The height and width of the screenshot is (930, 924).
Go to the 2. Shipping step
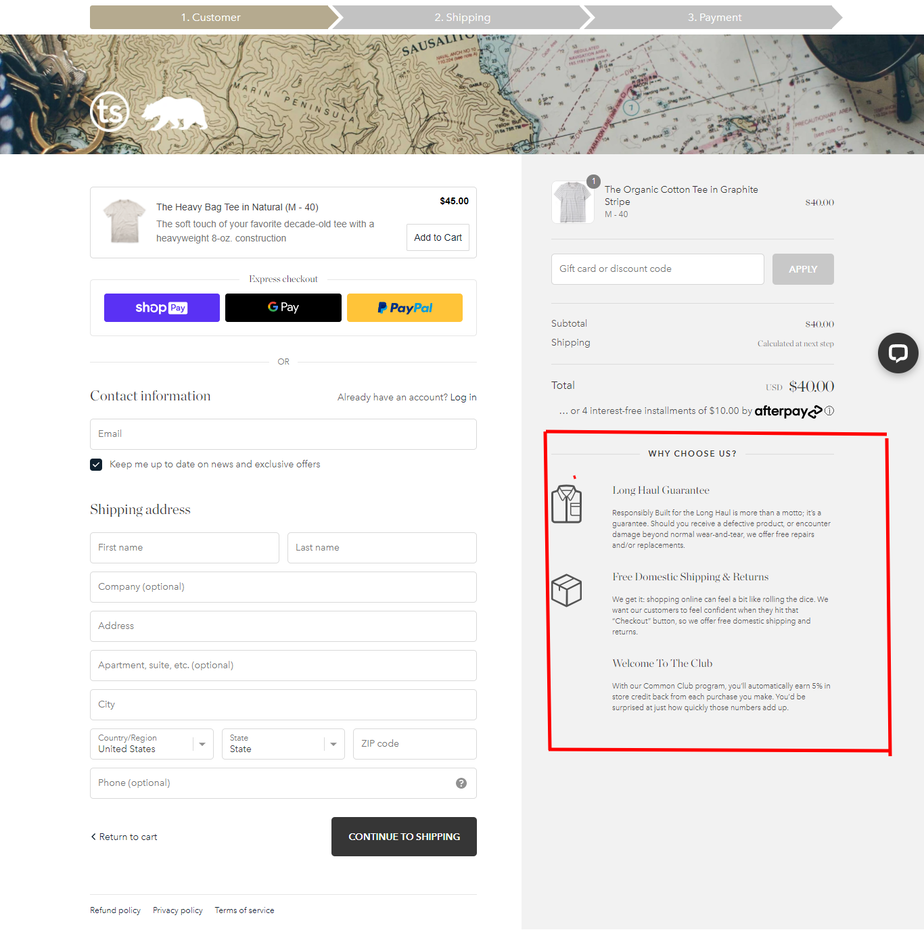point(463,17)
